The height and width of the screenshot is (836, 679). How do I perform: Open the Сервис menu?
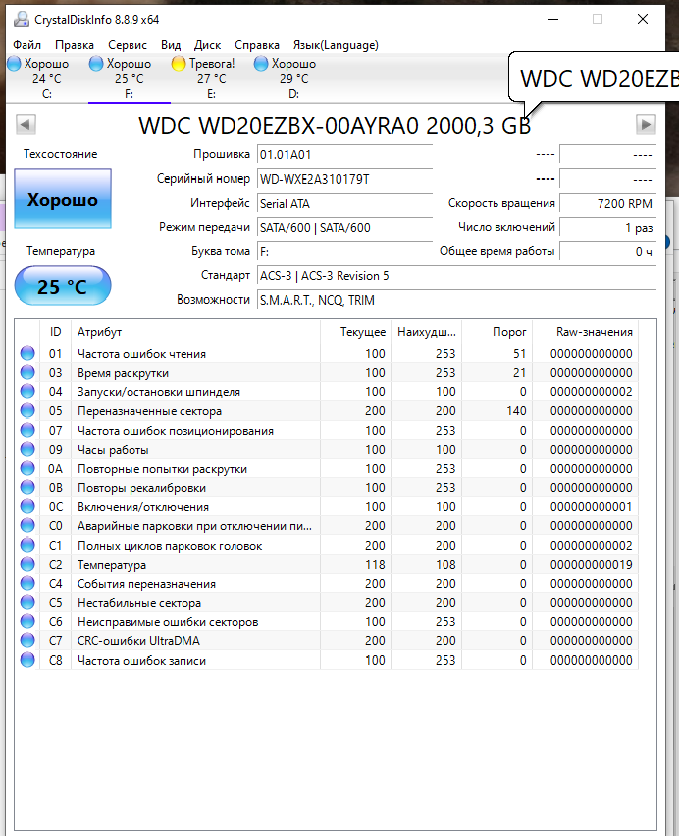127,45
